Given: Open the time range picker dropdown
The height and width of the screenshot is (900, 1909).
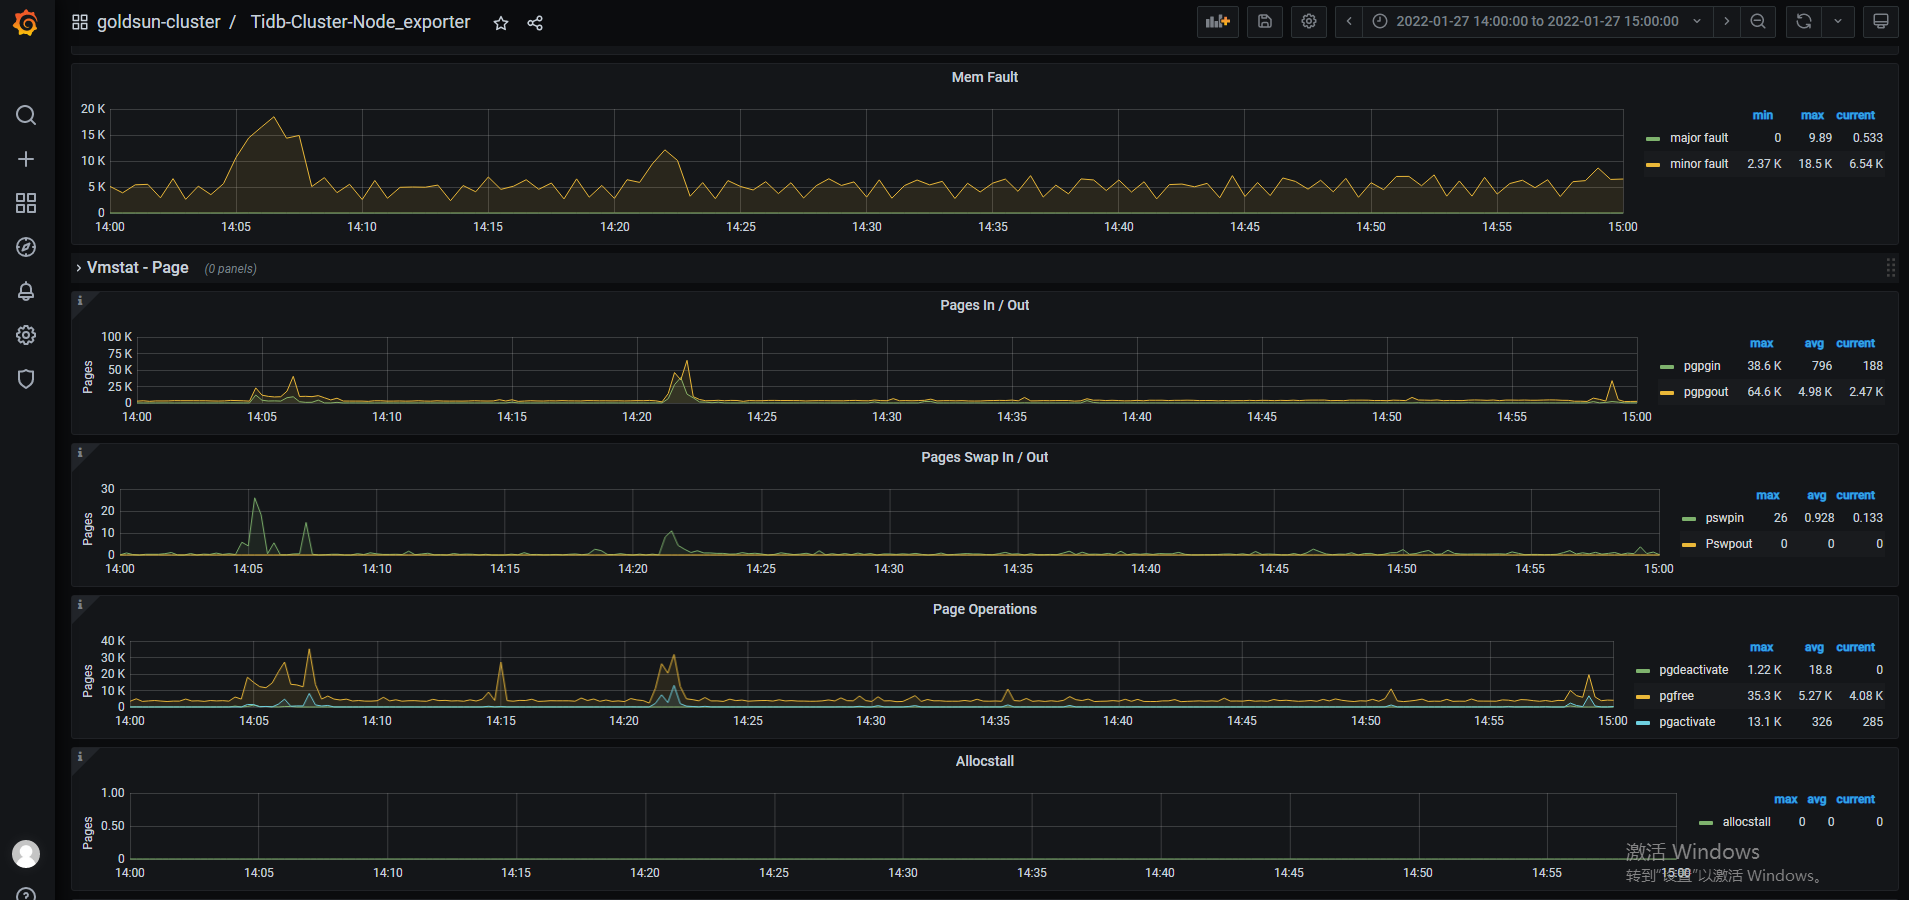Looking at the screenshot, I should tap(1530, 21).
